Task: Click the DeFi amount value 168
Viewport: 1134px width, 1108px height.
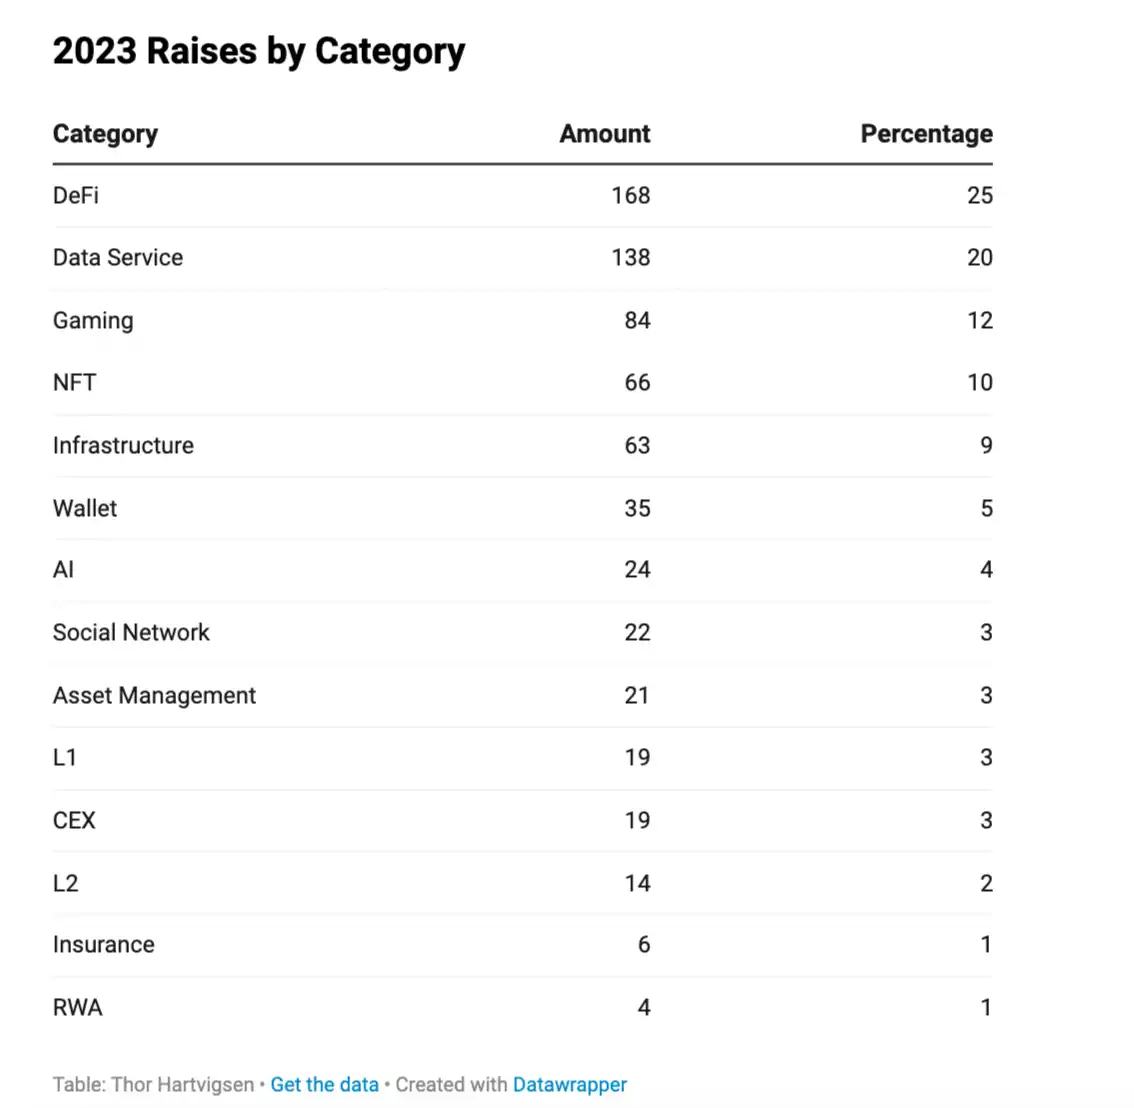Action: tap(630, 195)
